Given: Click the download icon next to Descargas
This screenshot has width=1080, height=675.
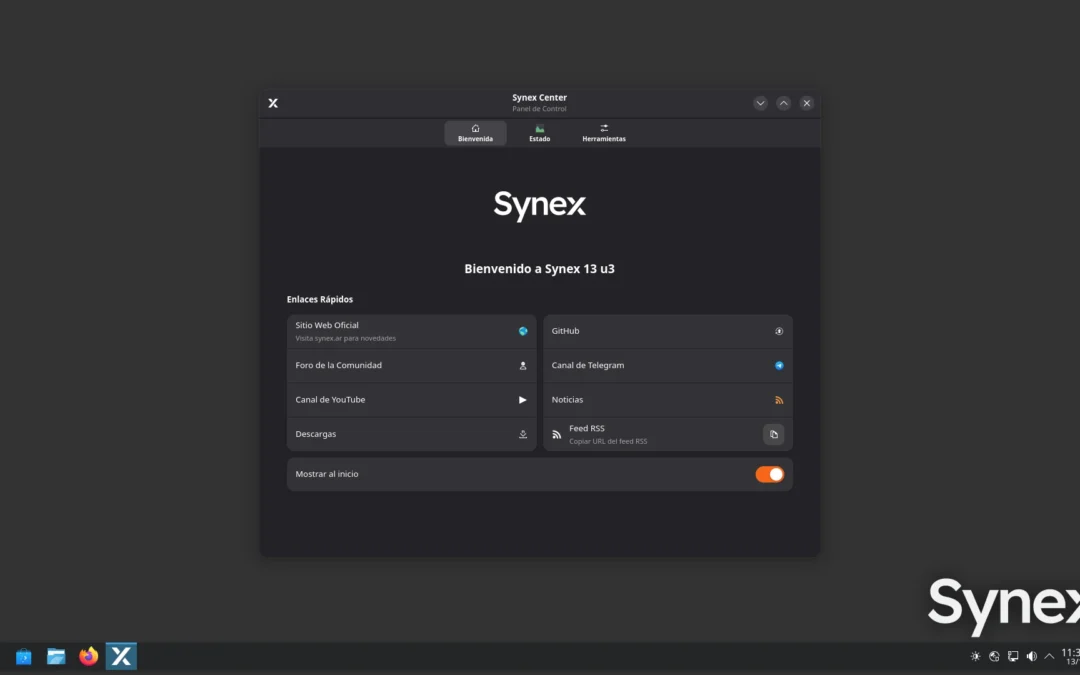Looking at the screenshot, I should pyautogui.click(x=522, y=434).
